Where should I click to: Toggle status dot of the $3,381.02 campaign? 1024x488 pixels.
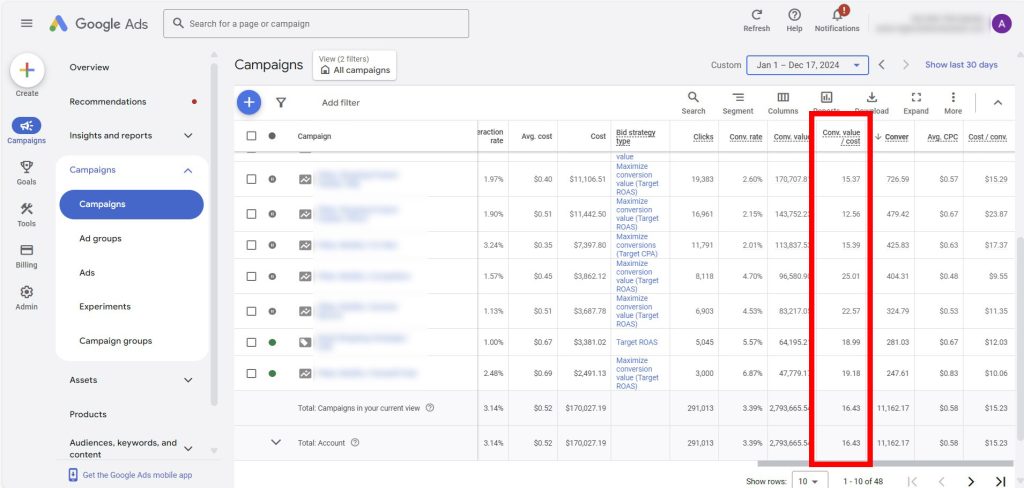click(x=272, y=342)
